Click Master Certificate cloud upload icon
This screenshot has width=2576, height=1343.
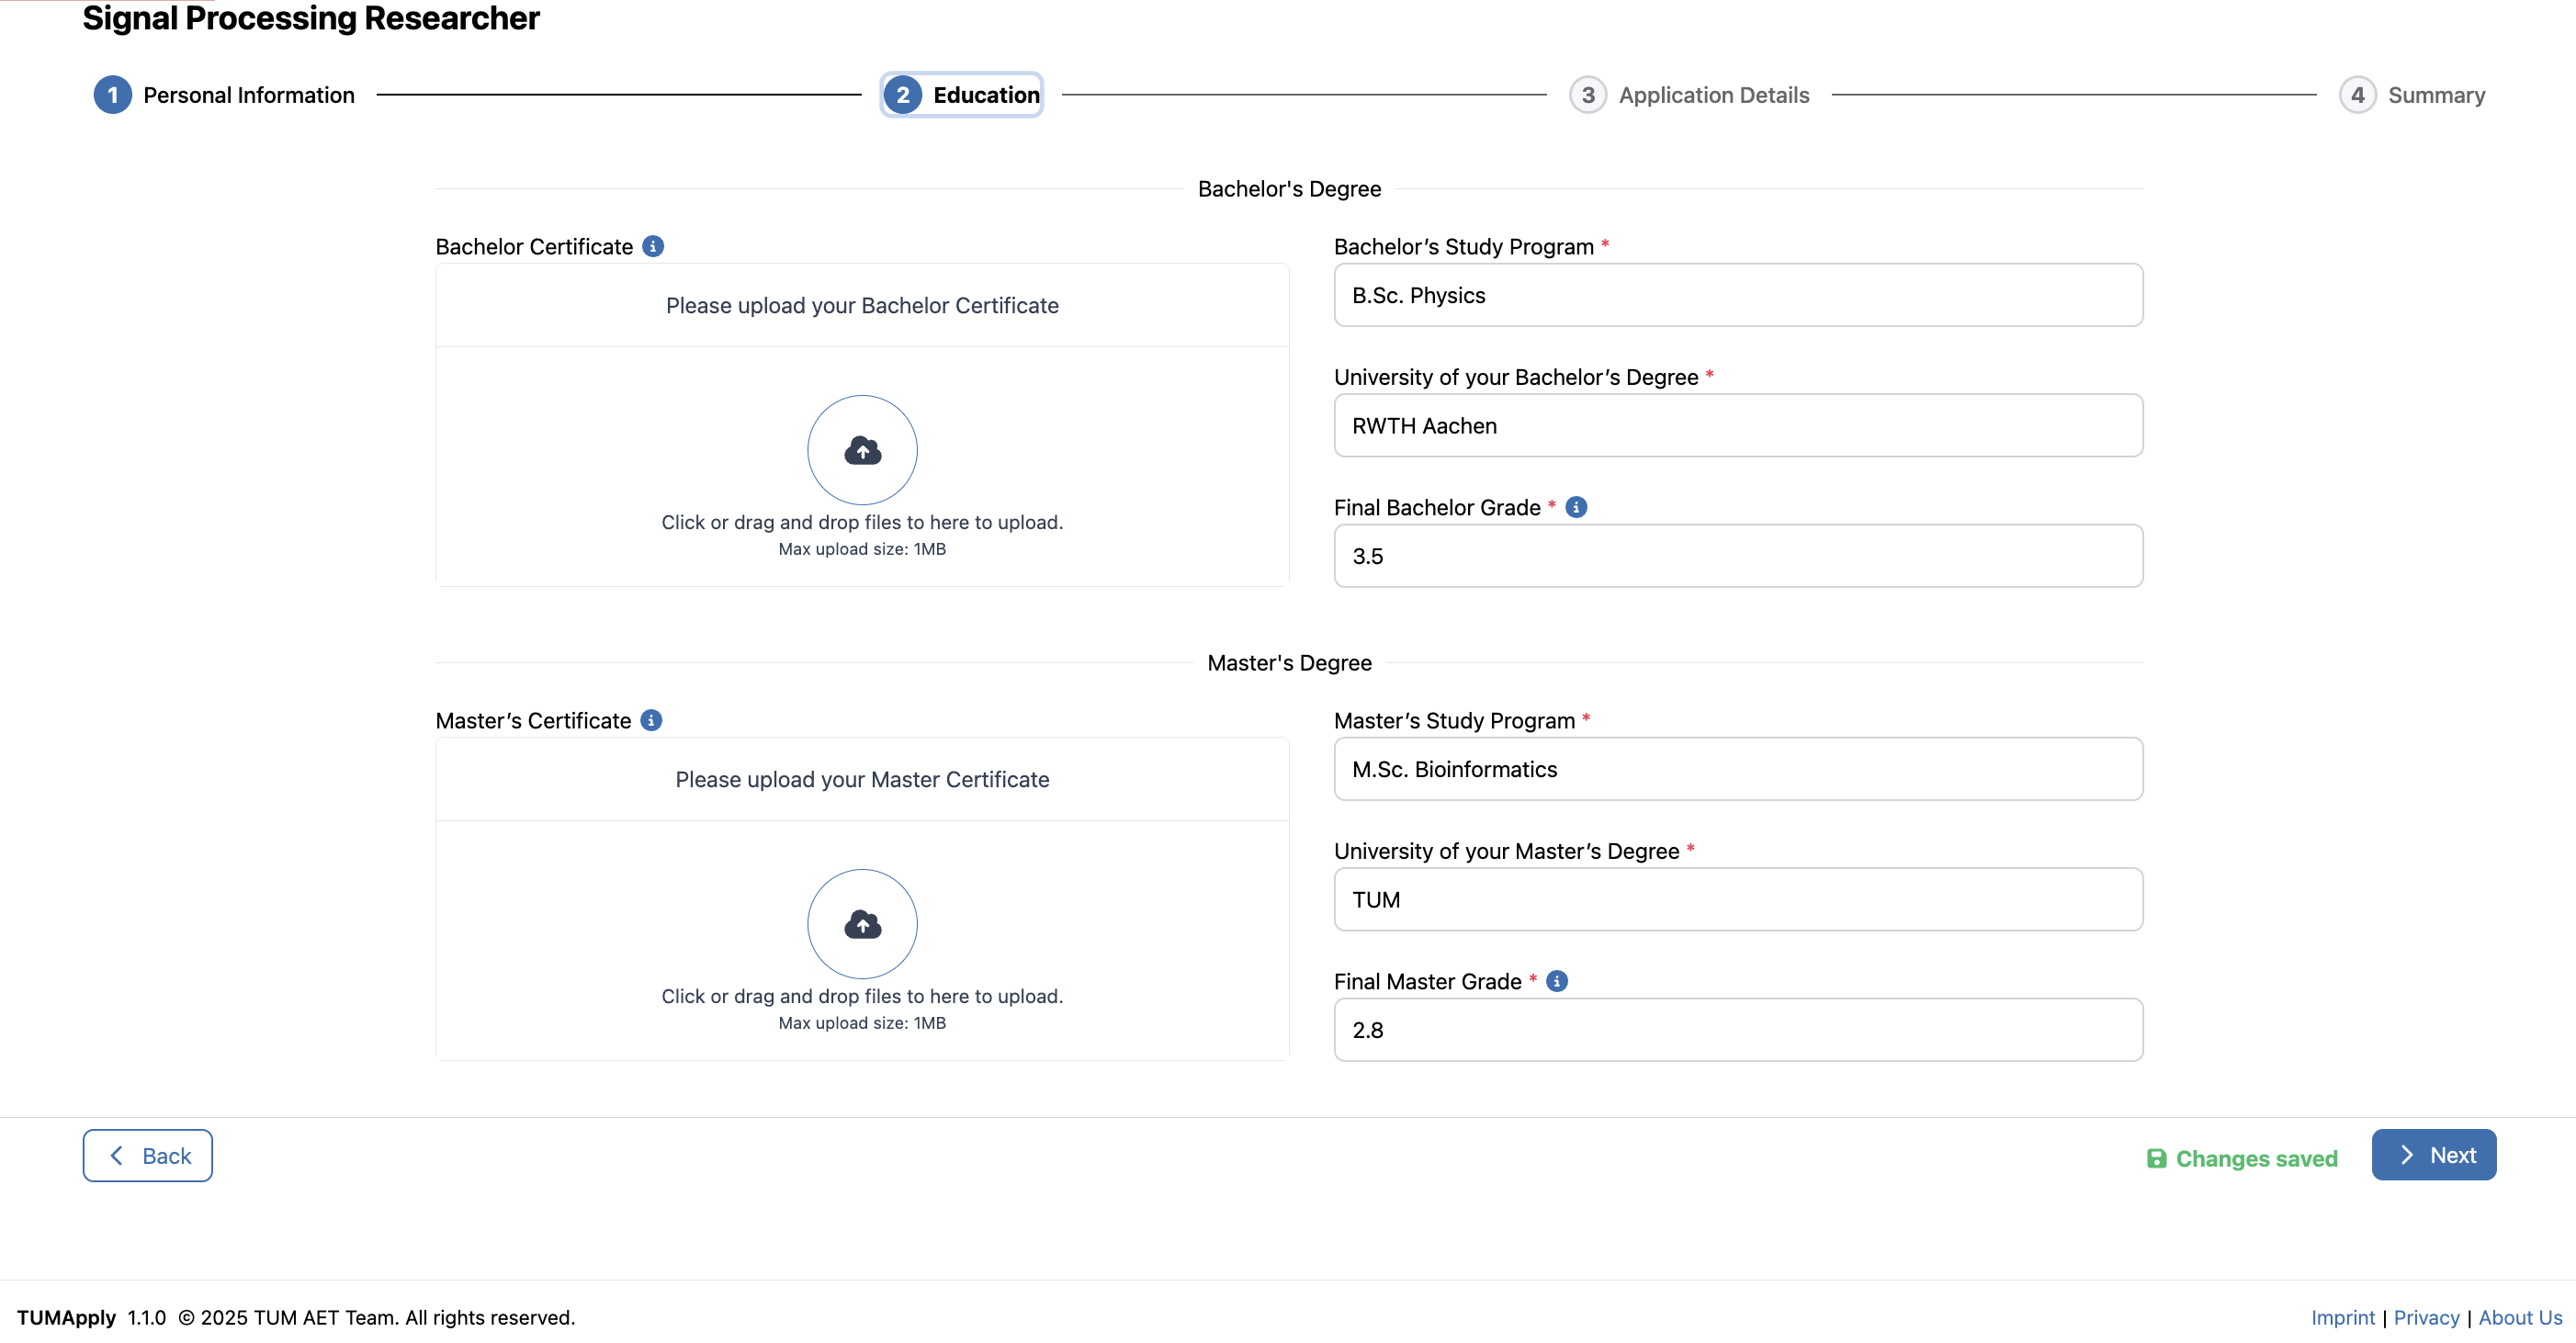coord(862,924)
